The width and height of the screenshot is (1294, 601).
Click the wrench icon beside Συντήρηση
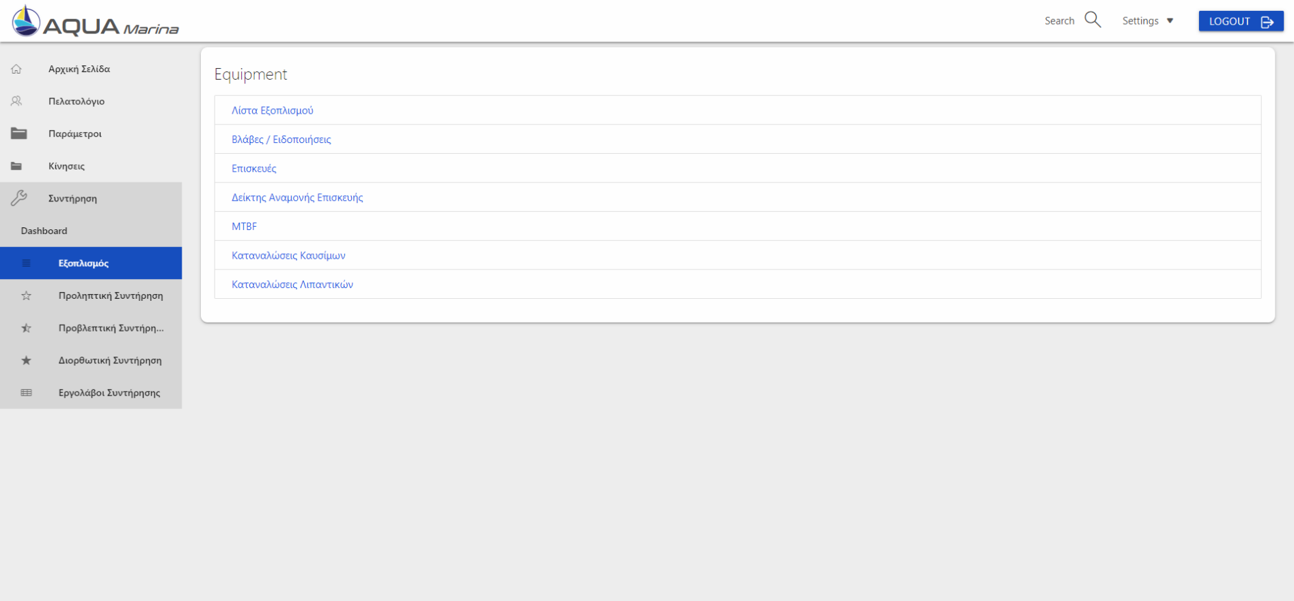tap(18, 198)
